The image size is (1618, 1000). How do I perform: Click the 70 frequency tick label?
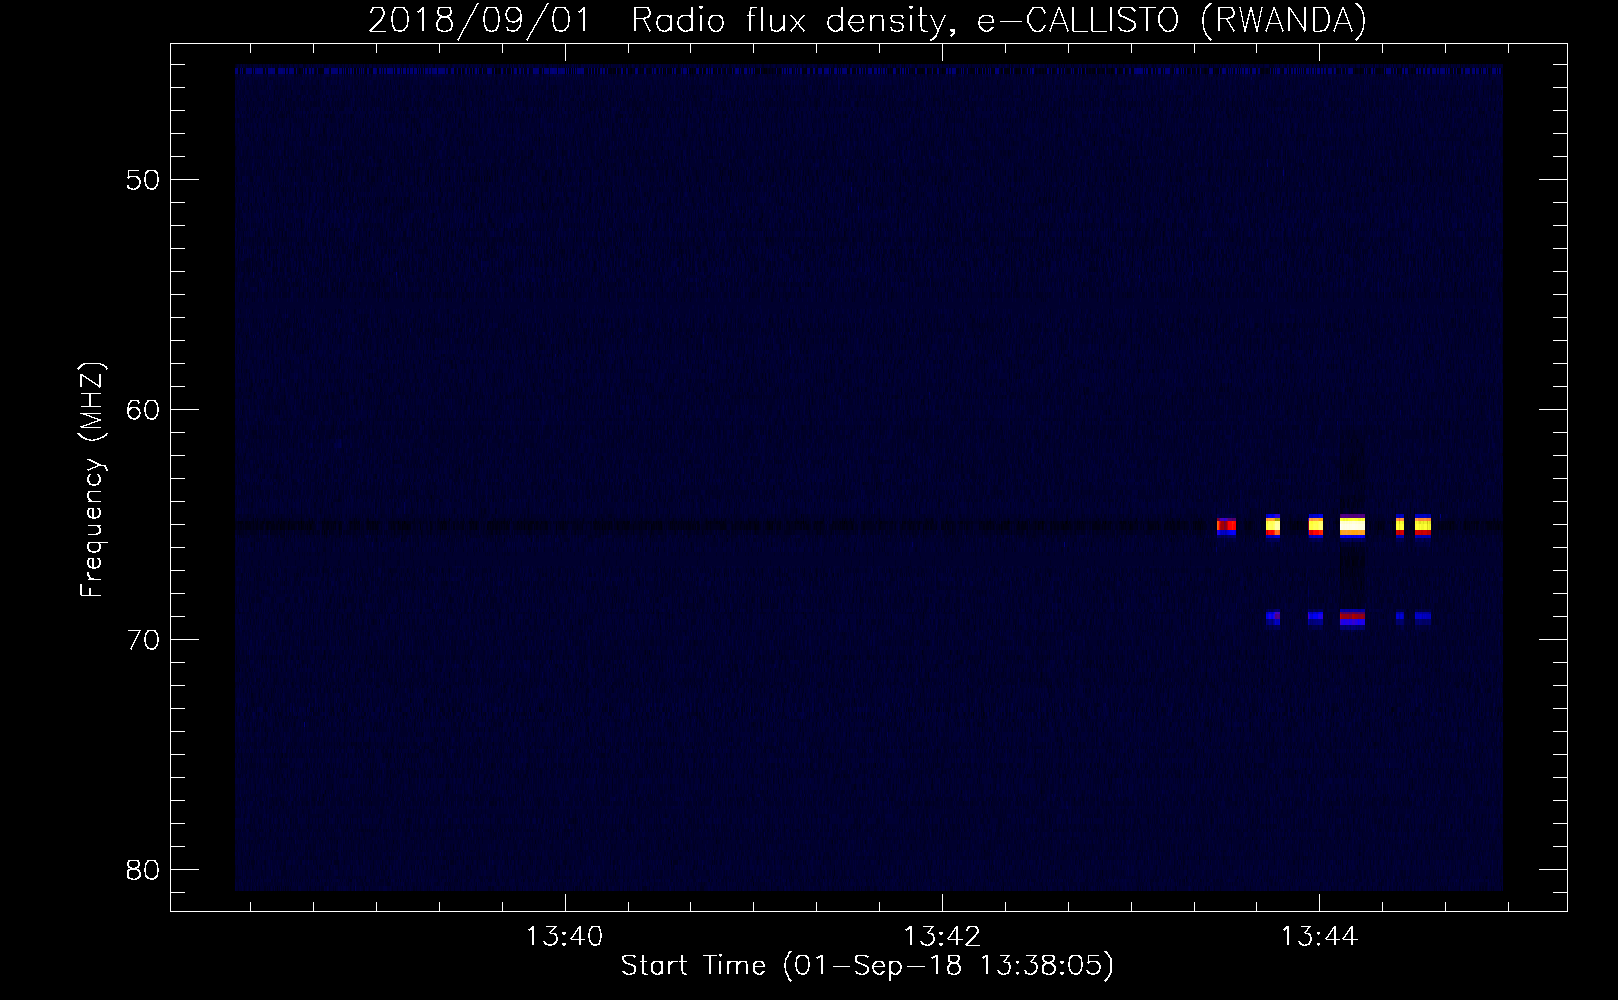pyautogui.click(x=143, y=640)
